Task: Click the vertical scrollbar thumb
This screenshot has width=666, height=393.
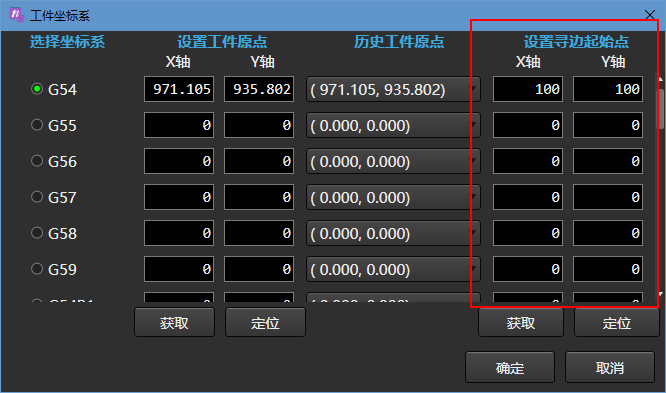Action: click(660, 109)
